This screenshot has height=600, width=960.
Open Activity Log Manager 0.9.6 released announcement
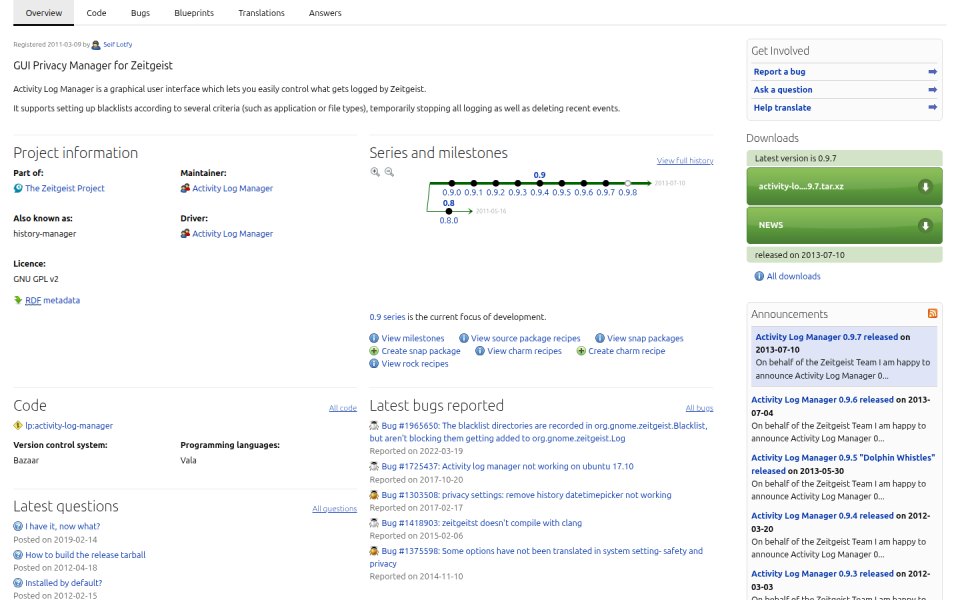coord(822,399)
